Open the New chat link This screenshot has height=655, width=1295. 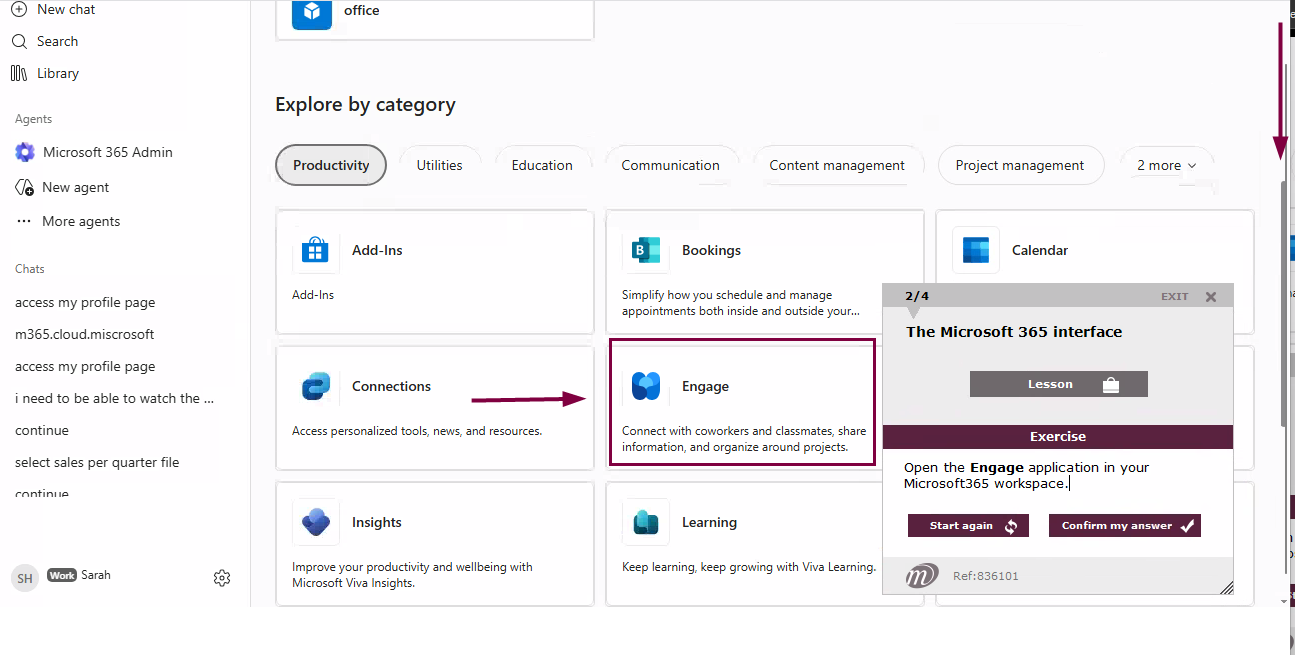(x=66, y=9)
